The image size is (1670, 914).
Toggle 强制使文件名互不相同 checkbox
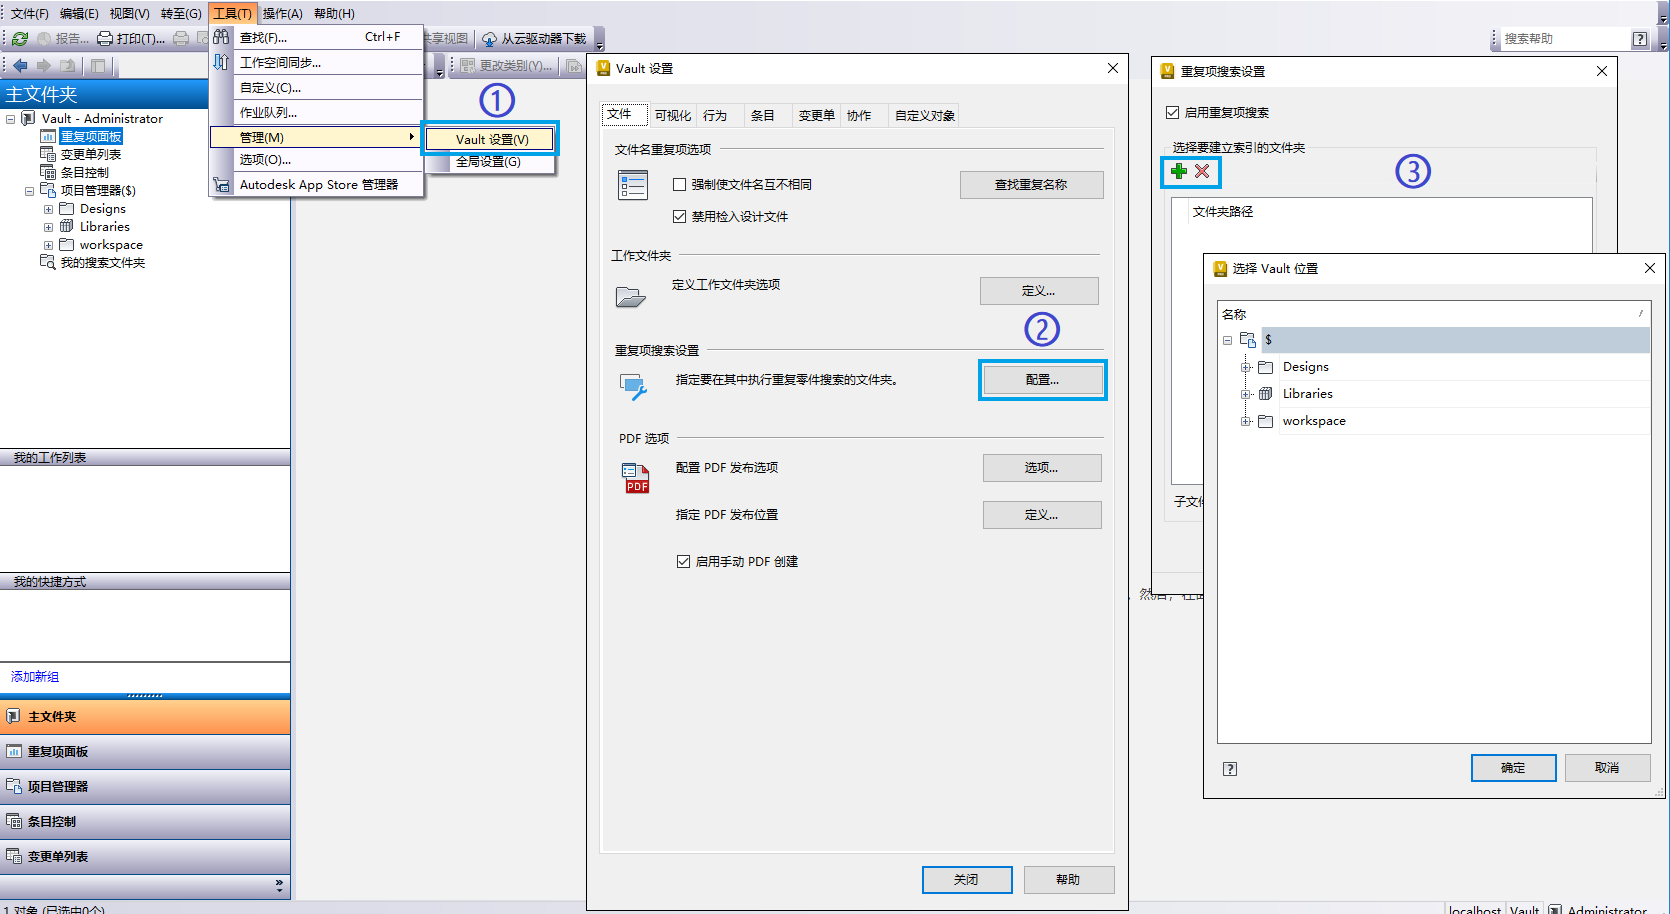(x=680, y=185)
